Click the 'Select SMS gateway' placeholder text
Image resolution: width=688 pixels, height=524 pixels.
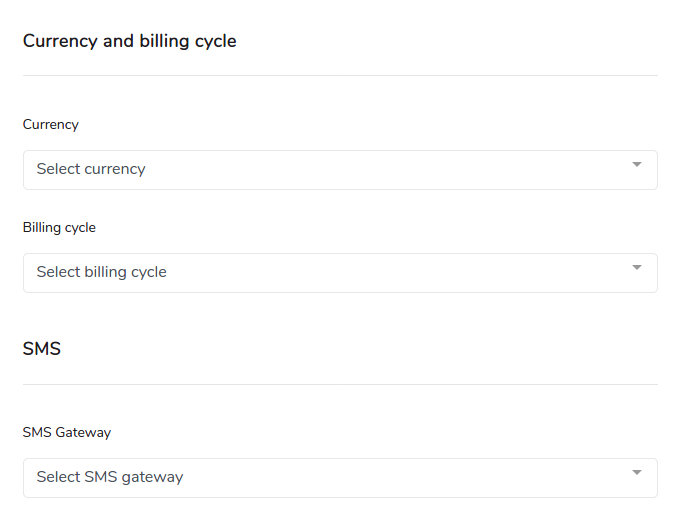(x=110, y=477)
